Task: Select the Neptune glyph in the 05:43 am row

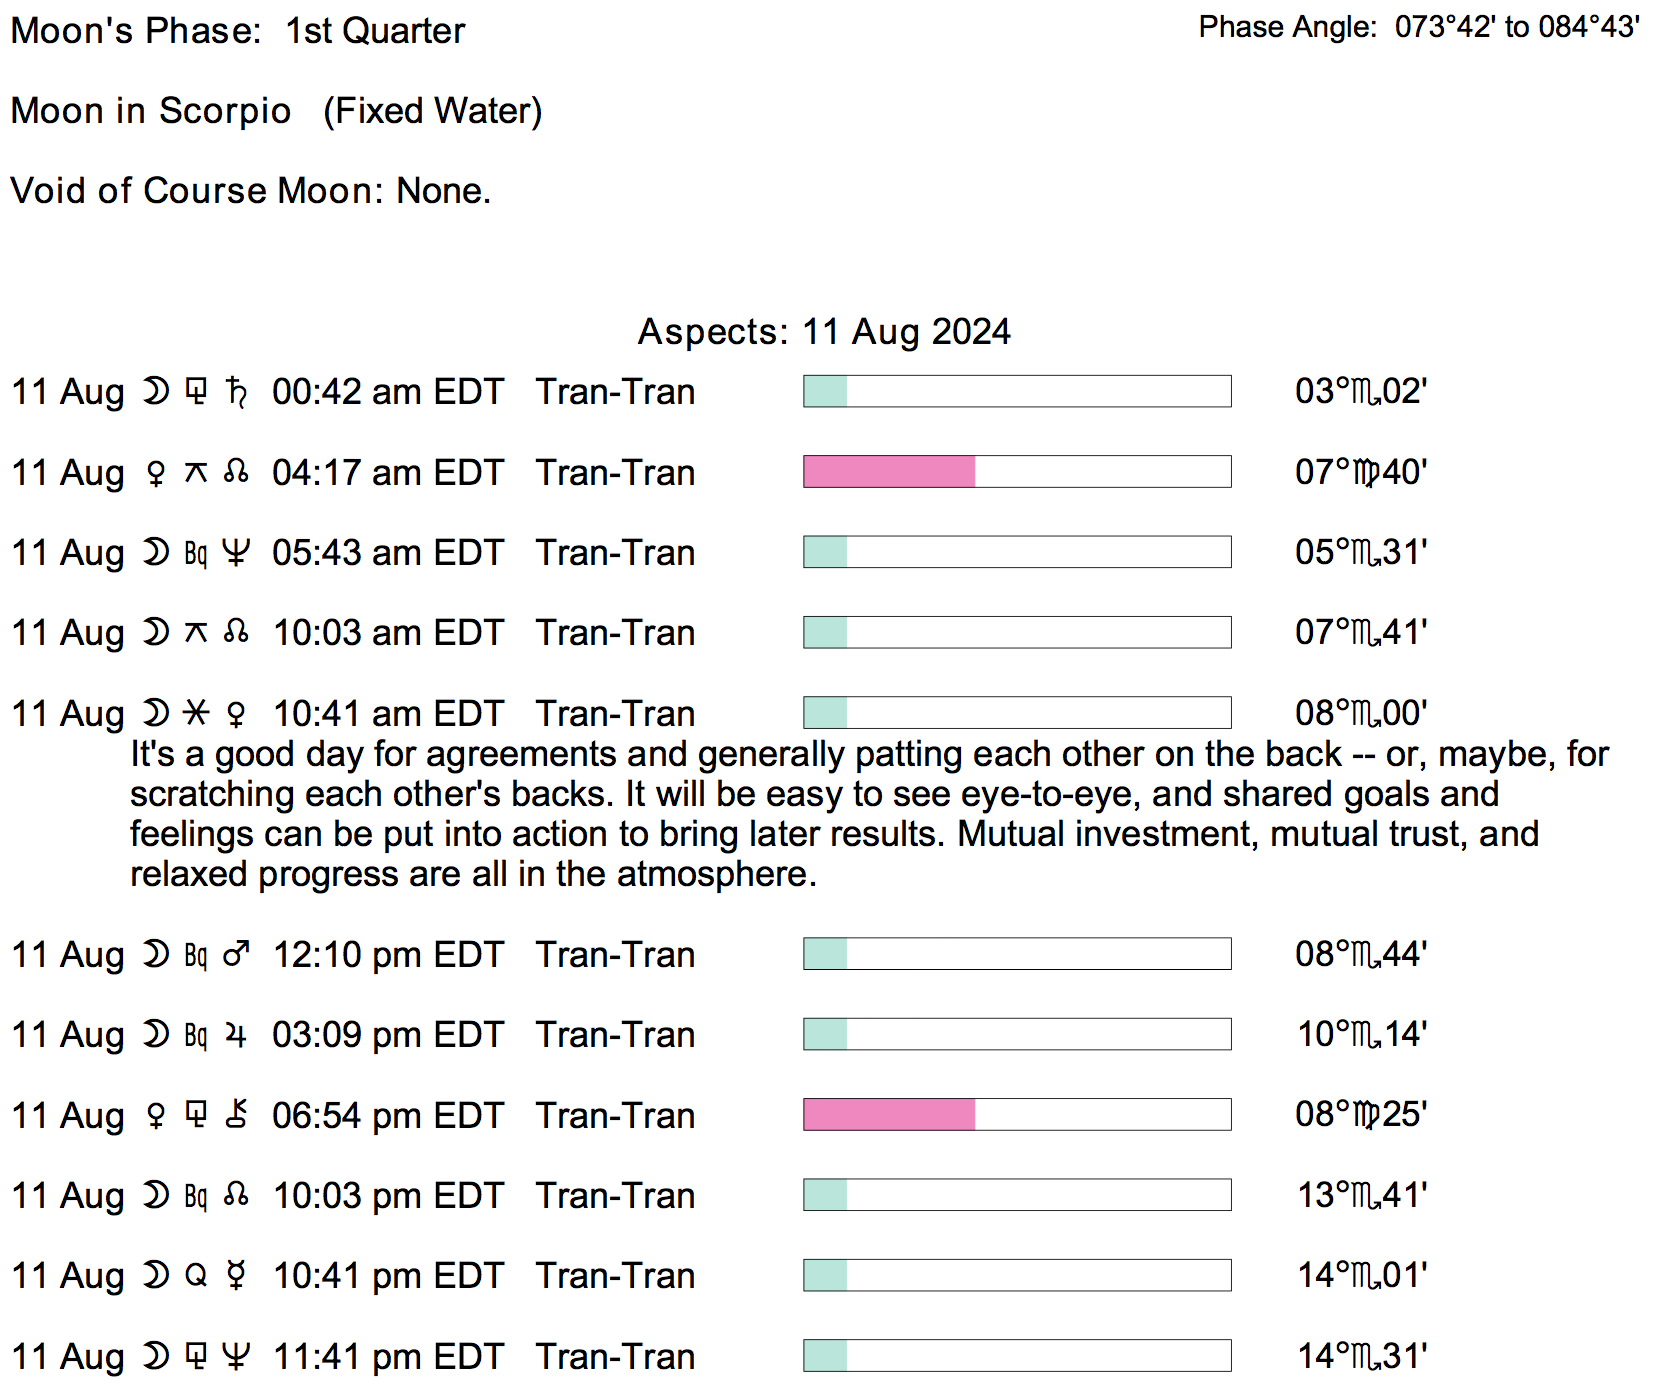Action: (236, 553)
